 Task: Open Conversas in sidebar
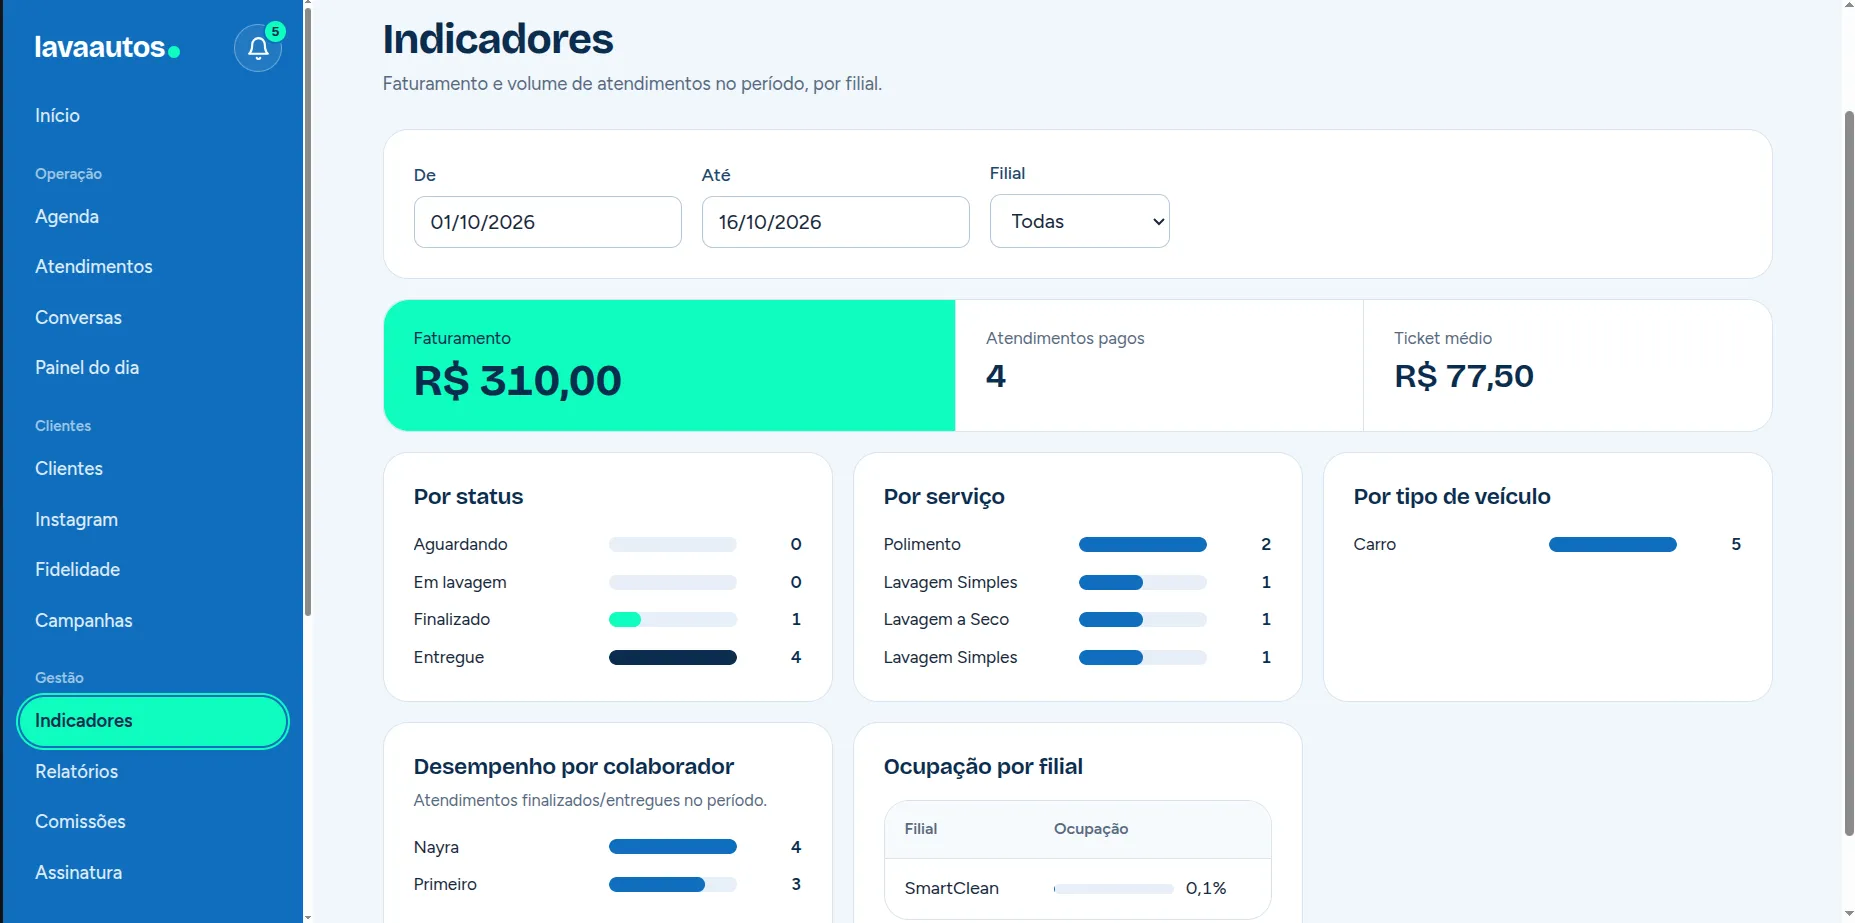(x=78, y=318)
